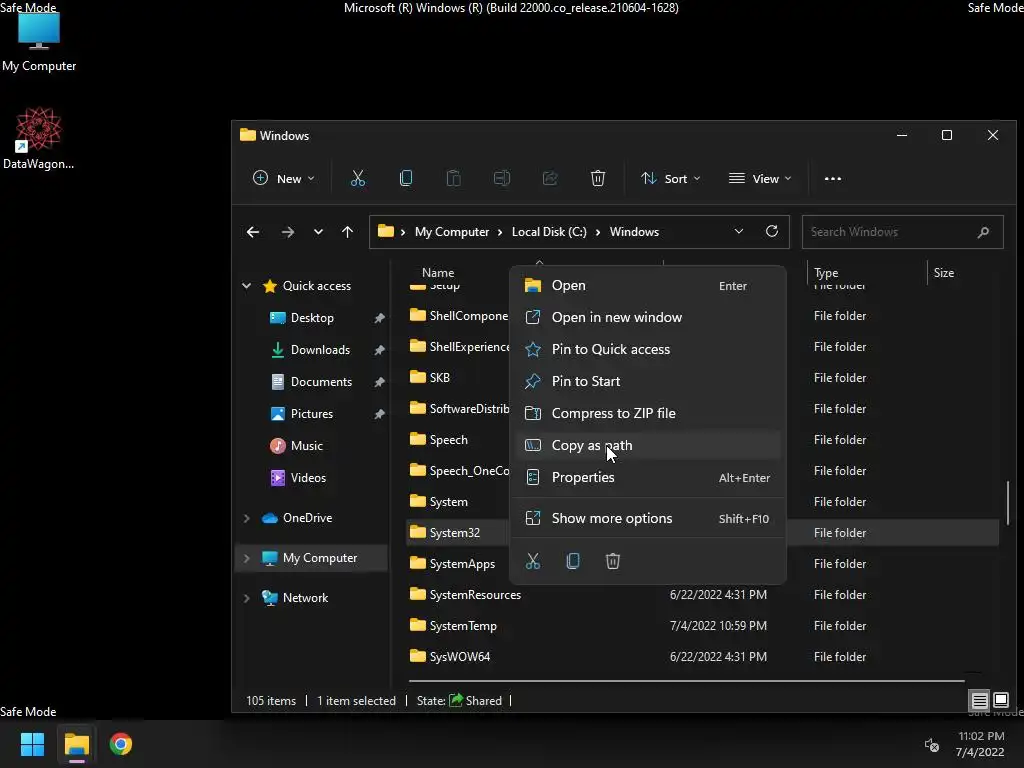Click Local Disk (C:) breadcrumb
1024x768 pixels.
(x=549, y=232)
